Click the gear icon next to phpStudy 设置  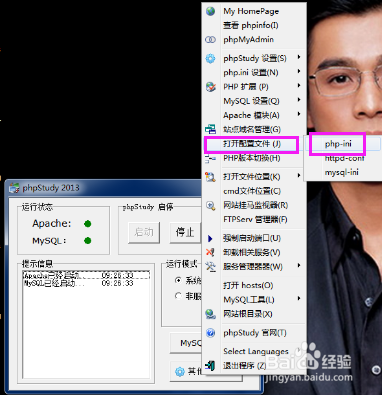pyautogui.click(x=210, y=59)
